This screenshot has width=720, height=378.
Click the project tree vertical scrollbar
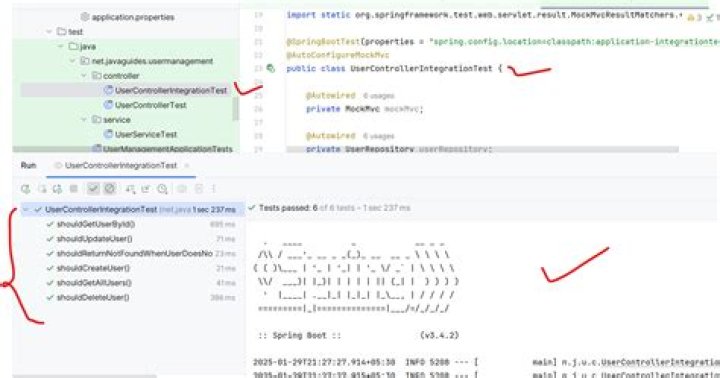click(x=236, y=109)
